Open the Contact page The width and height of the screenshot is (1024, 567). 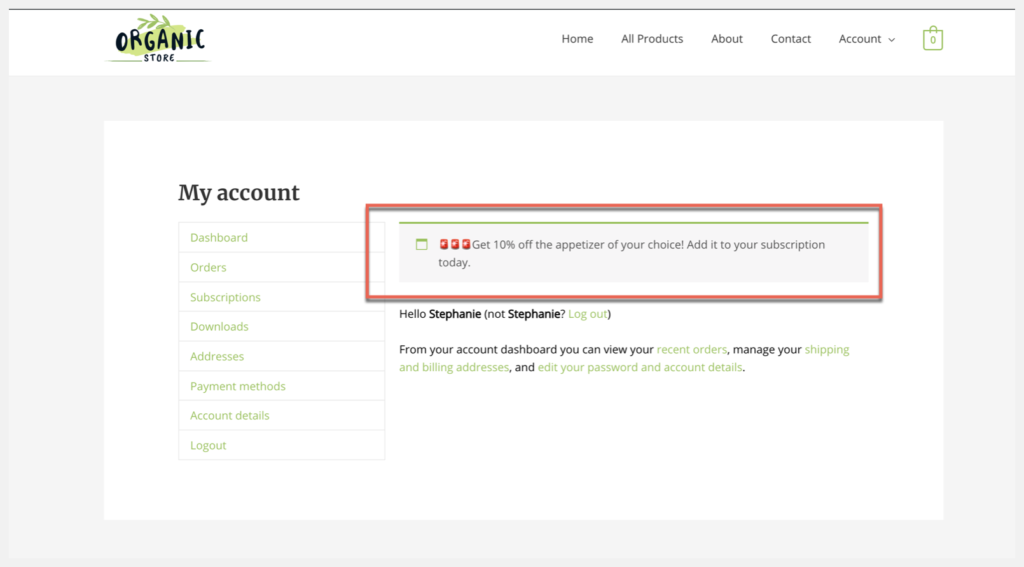click(790, 39)
